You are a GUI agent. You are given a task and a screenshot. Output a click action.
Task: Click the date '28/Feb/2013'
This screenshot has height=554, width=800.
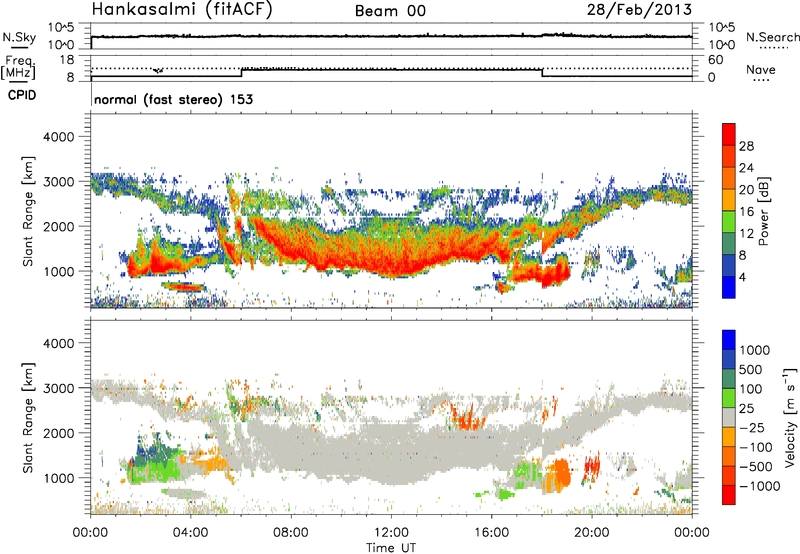point(639,9)
